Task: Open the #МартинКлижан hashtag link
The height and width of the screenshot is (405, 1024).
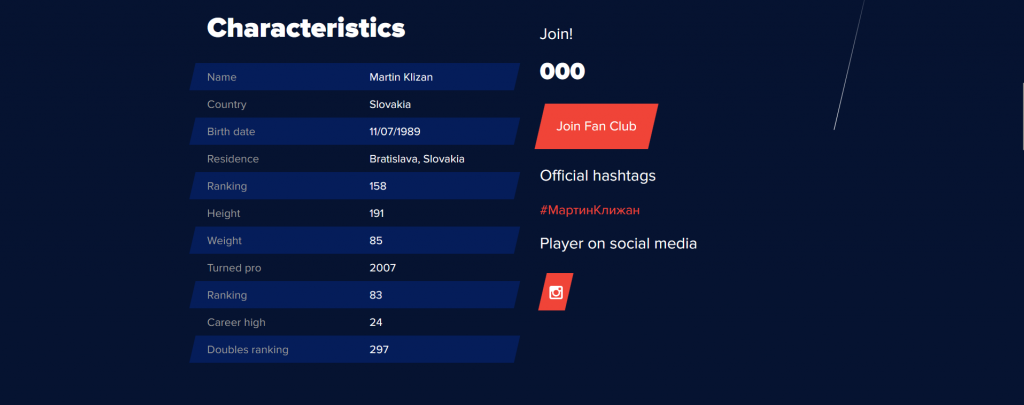Action: click(590, 210)
